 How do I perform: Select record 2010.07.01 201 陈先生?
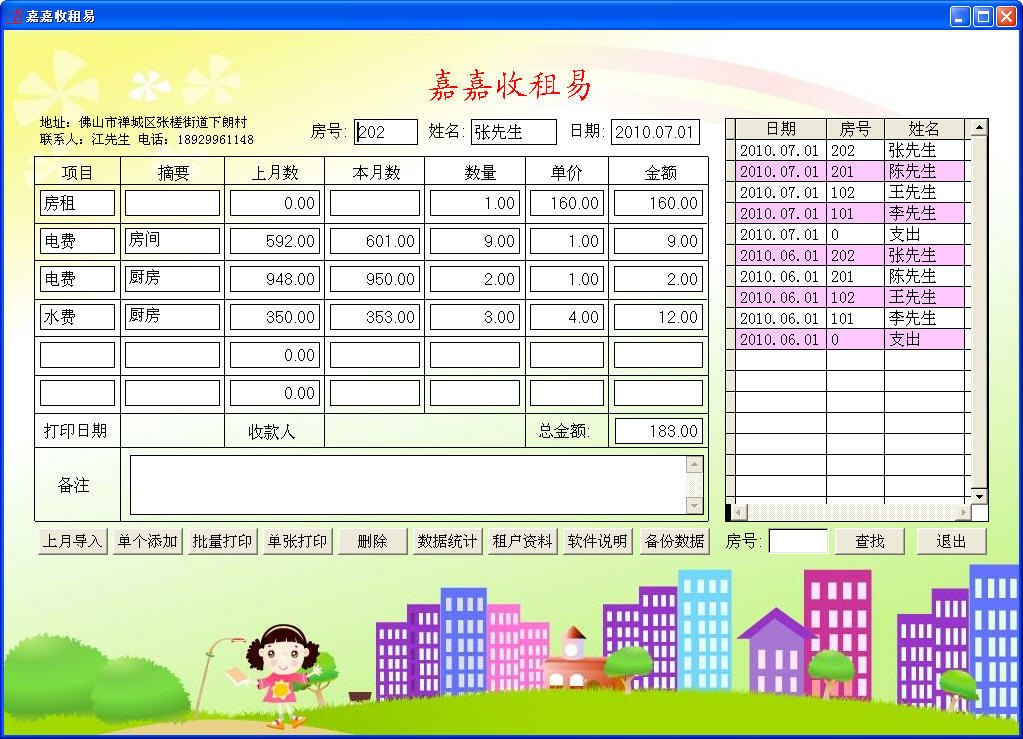(x=850, y=172)
